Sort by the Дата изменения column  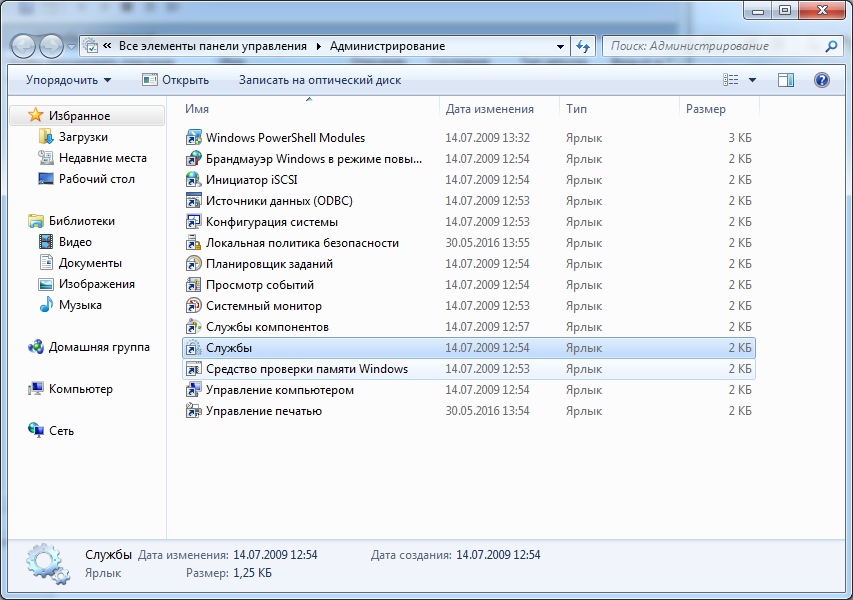coord(489,109)
